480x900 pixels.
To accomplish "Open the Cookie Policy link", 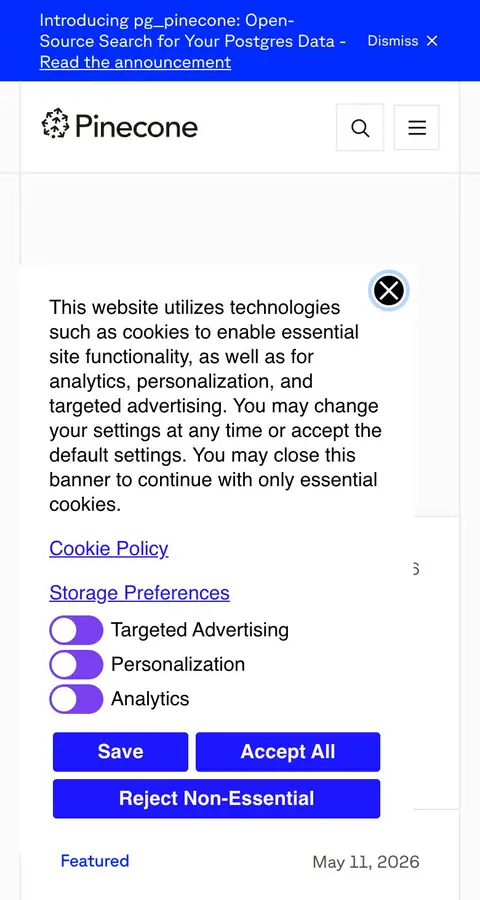I will (109, 549).
